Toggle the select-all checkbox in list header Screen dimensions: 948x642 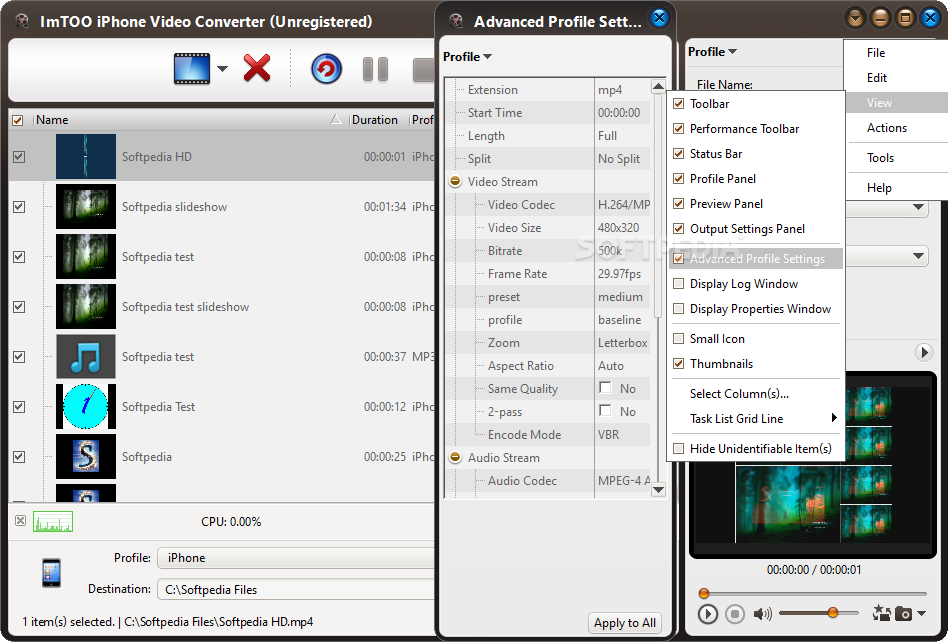[x=18, y=120]
